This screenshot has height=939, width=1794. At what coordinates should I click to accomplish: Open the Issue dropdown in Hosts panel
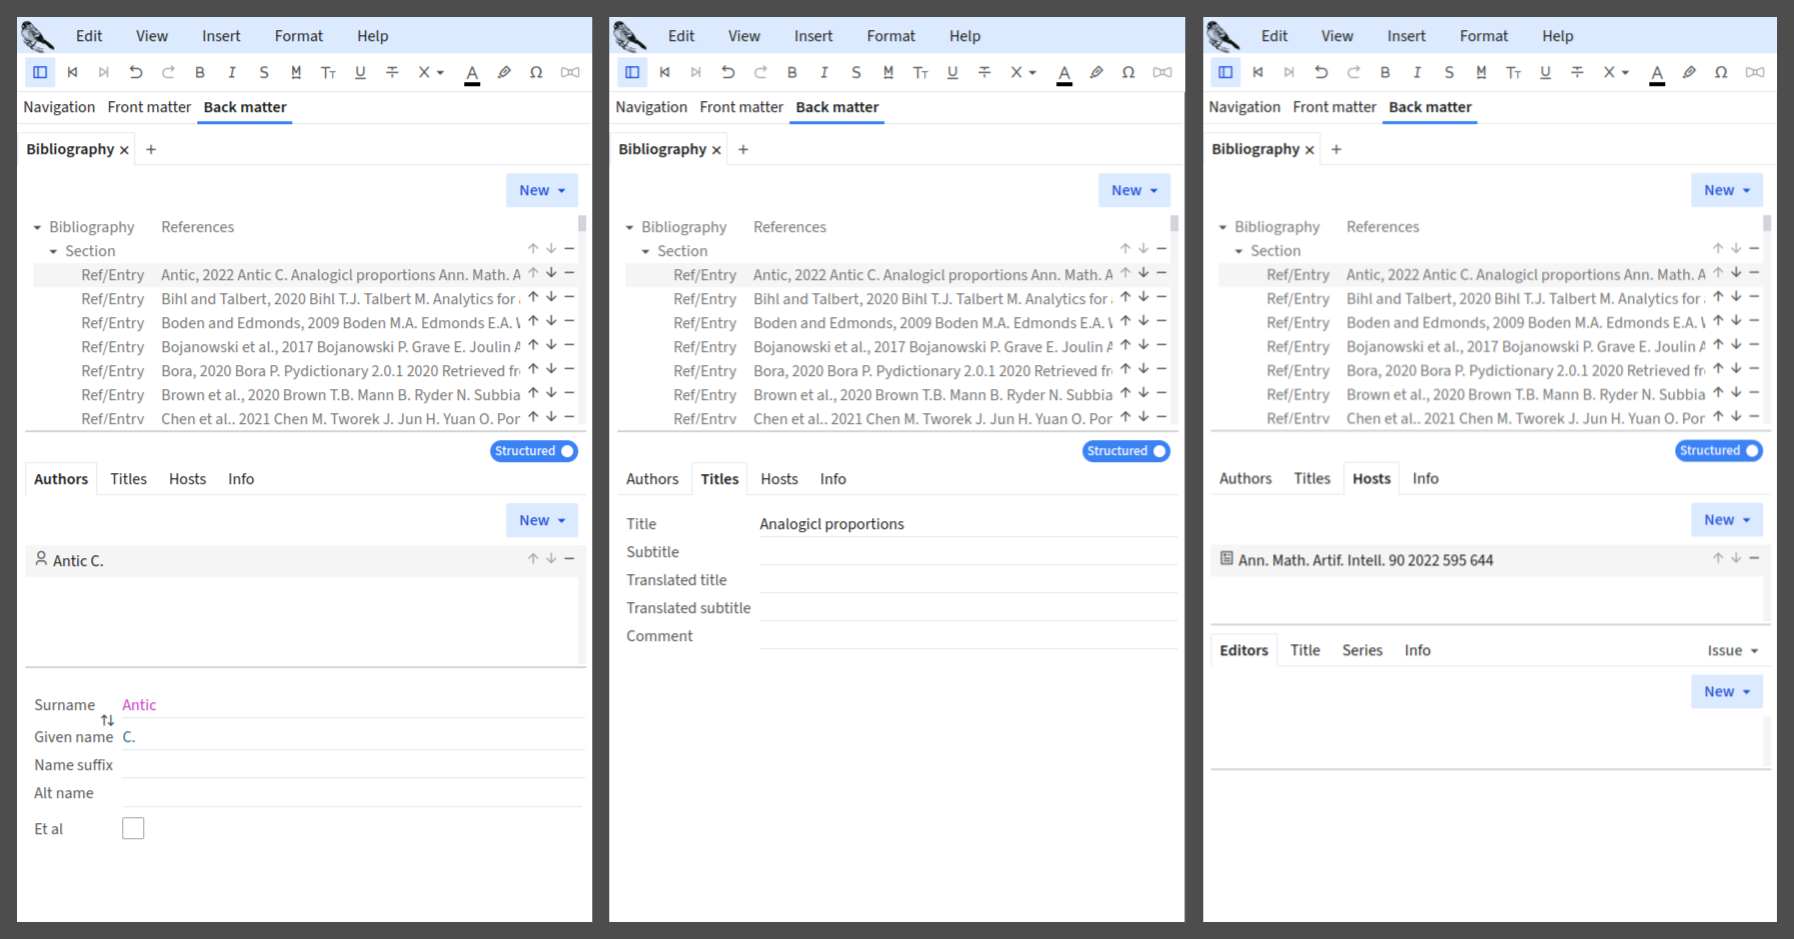pos(1732,650)
